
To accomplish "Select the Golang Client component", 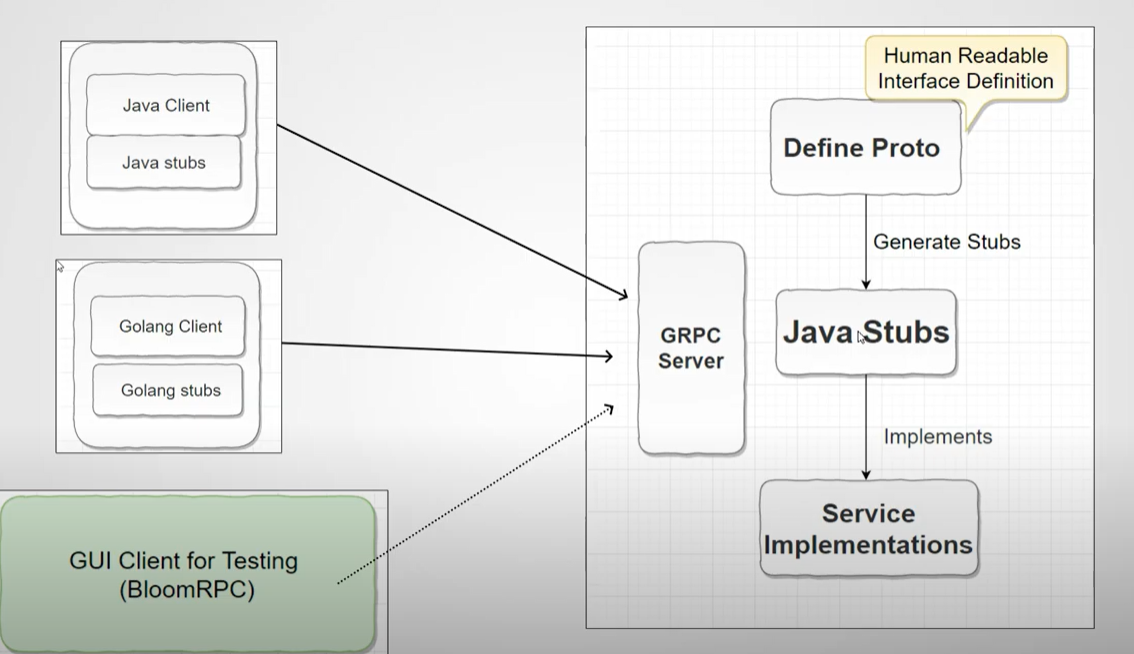I will coord(167,325).
